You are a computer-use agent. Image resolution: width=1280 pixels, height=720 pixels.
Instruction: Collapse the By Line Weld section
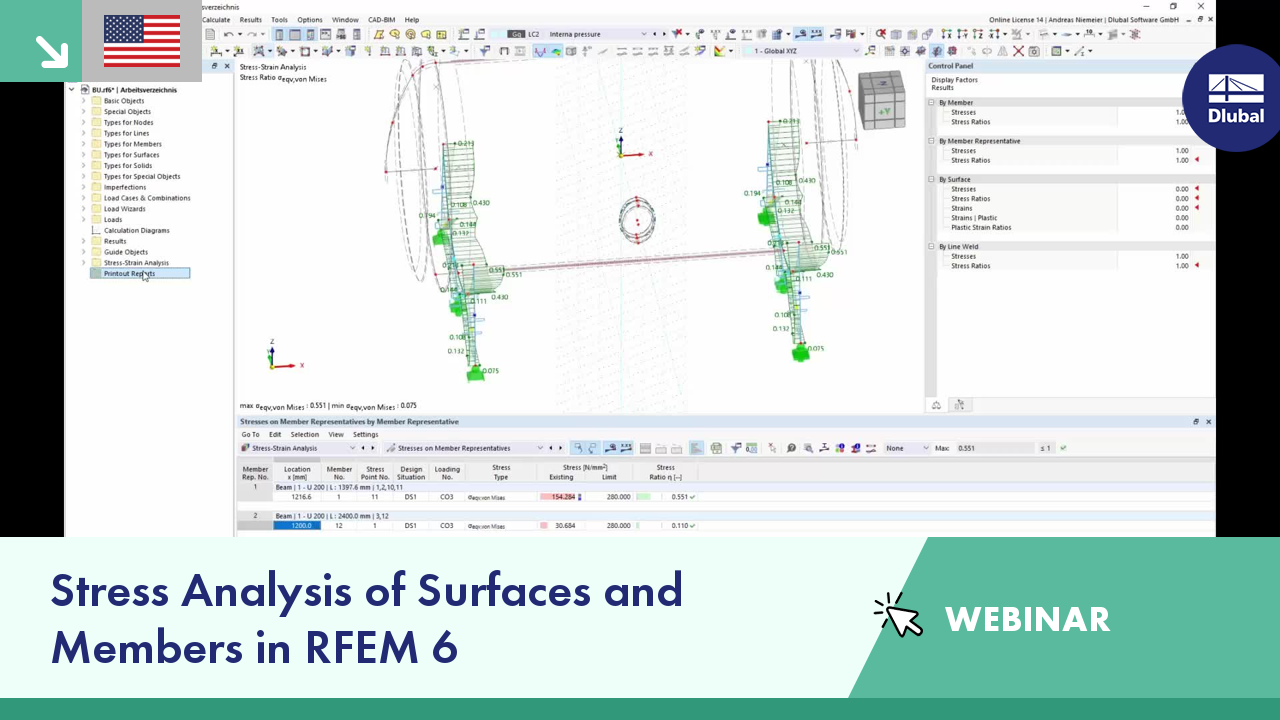point(932,247)
